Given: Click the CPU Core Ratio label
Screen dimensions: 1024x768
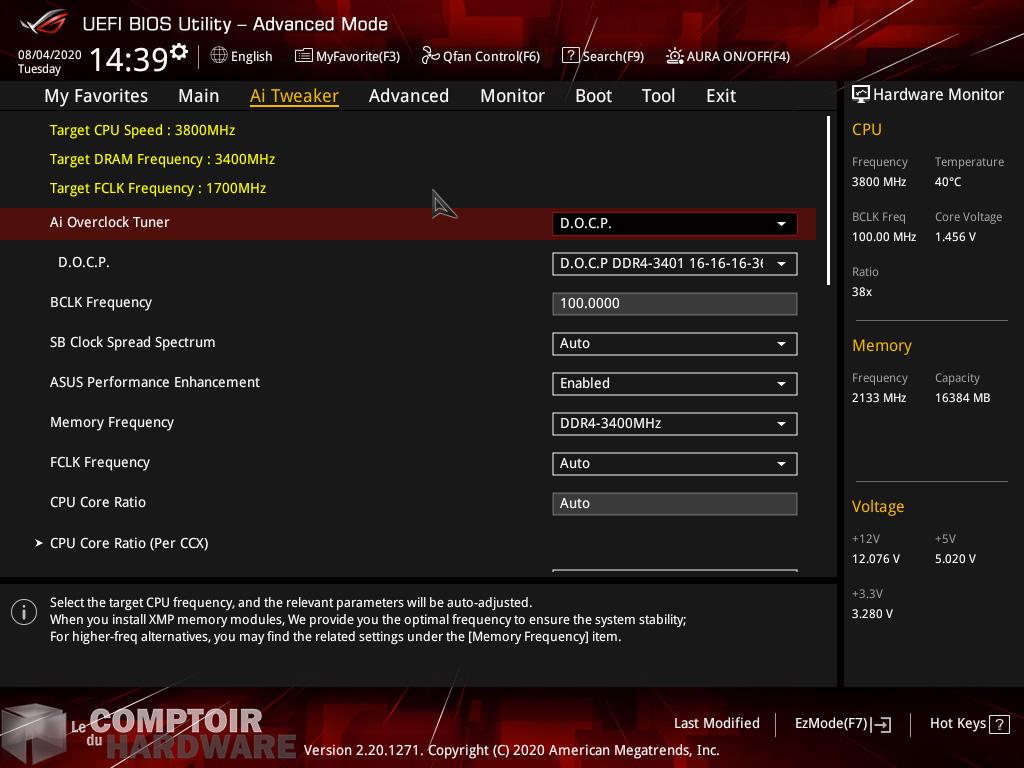Looking at the screenshot, I should click(98, 502).
